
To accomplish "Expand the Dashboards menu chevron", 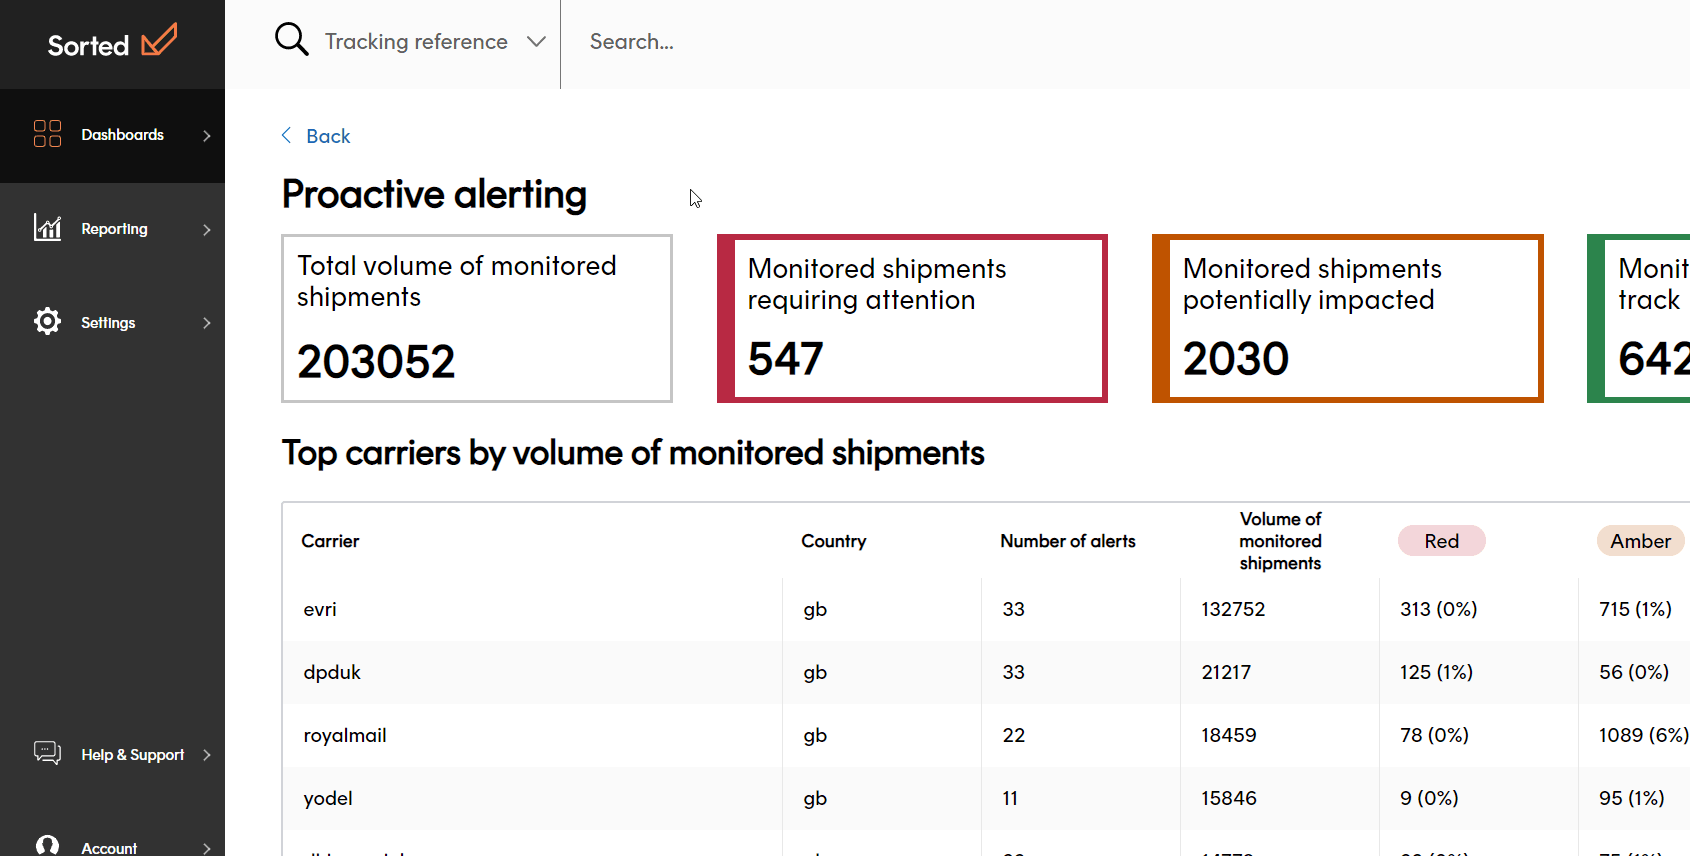I will pos(207,135).
